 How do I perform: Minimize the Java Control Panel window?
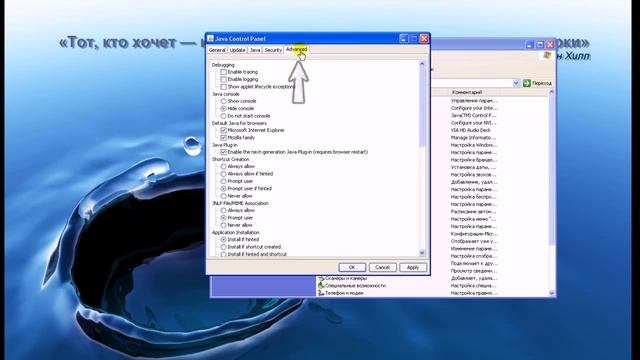coord(404,38)
